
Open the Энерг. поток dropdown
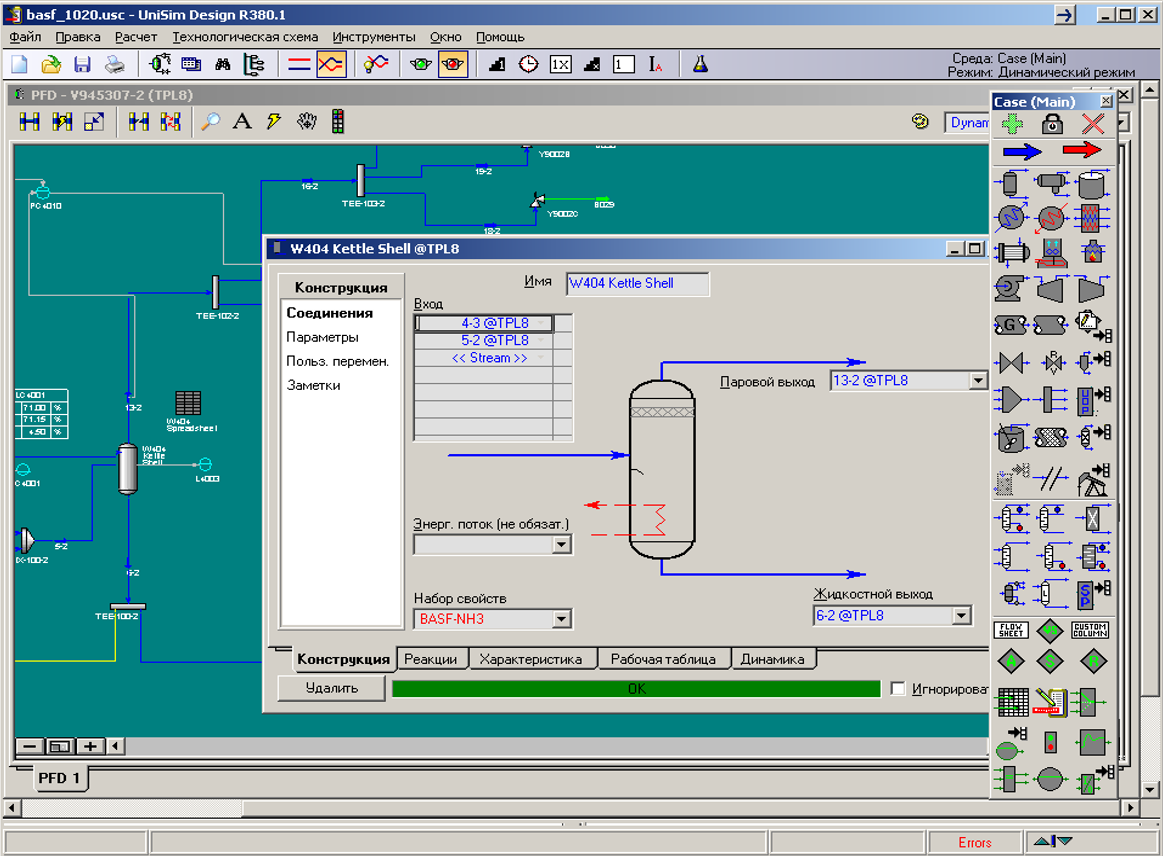point(561,545)
